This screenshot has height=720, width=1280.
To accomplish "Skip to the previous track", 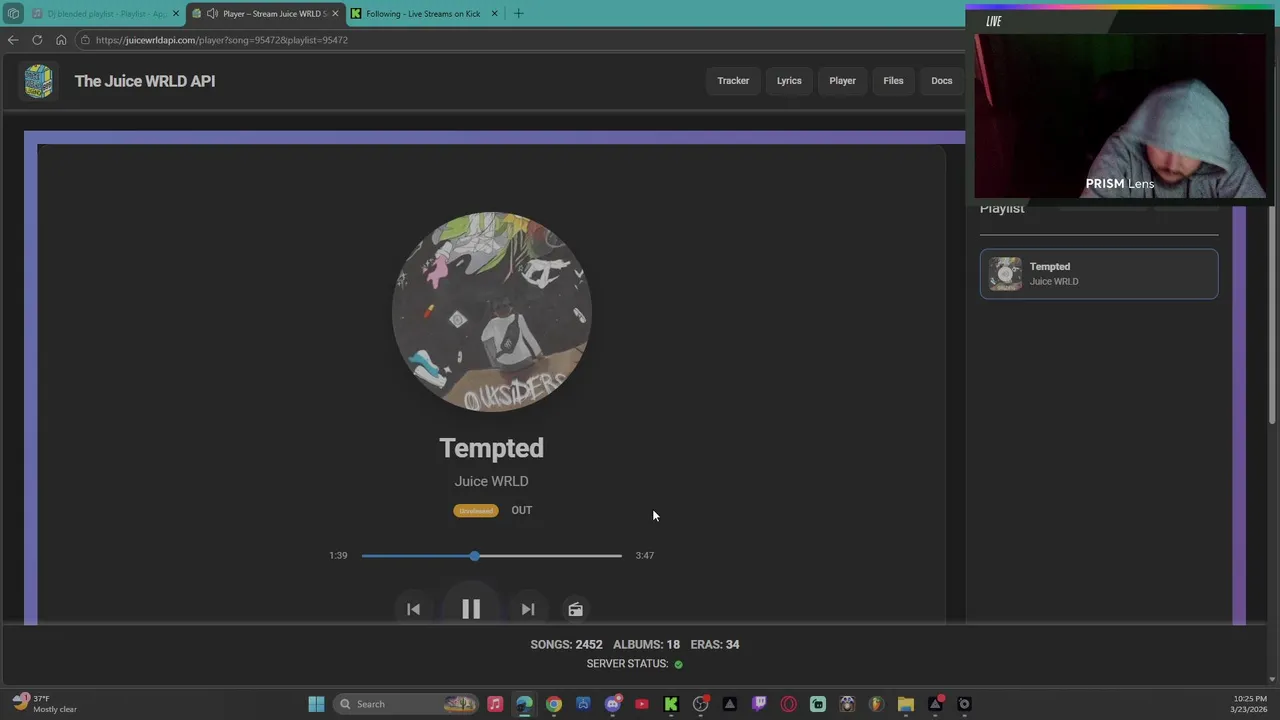I will pyautogui.click(x=413, y=609).
